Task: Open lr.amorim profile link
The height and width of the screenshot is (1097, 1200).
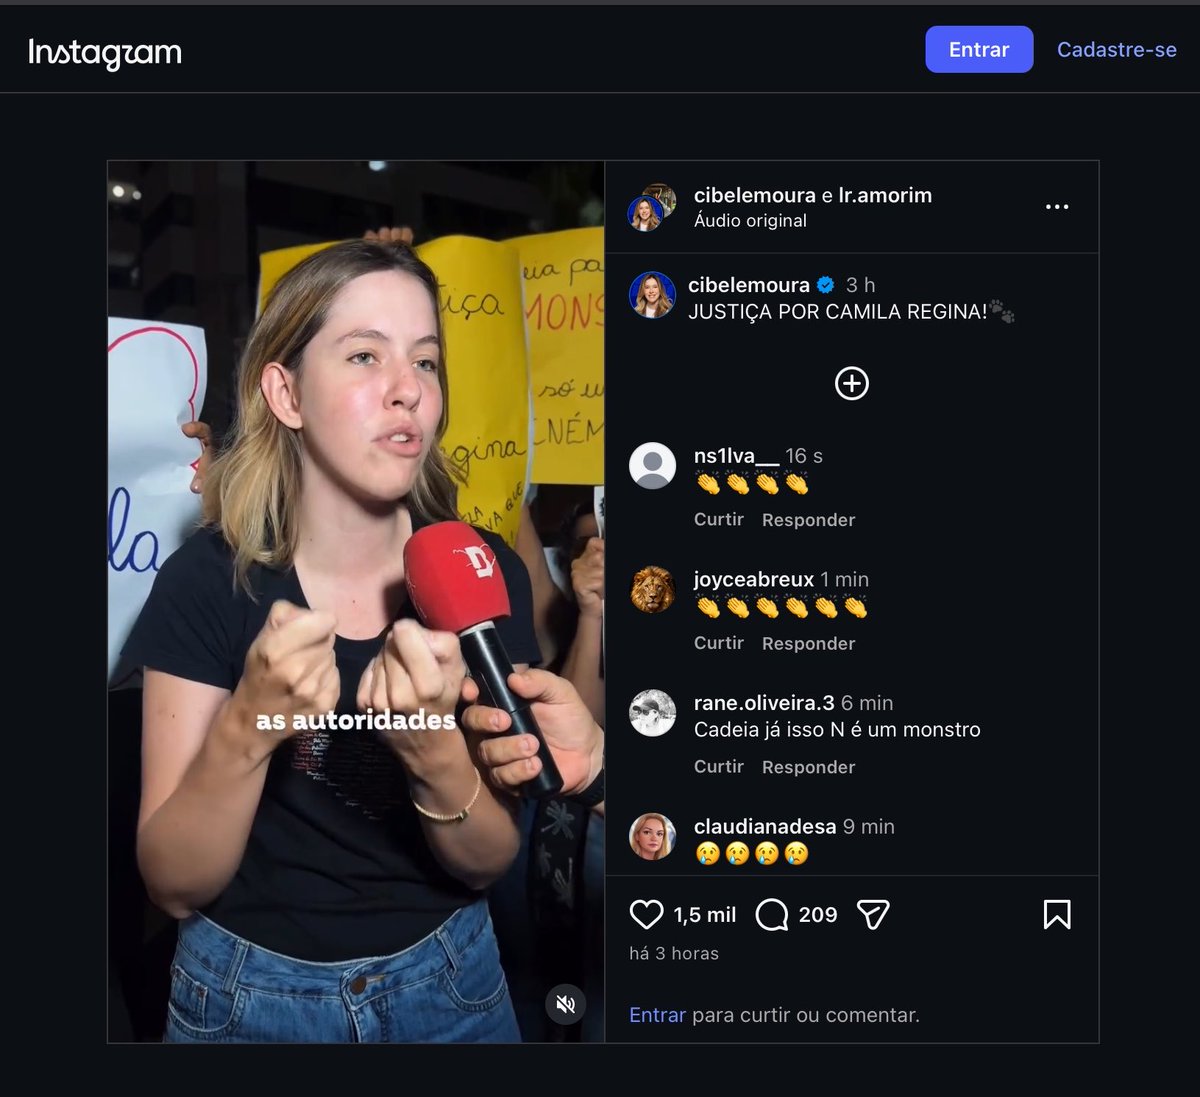Action: (885, 195)
